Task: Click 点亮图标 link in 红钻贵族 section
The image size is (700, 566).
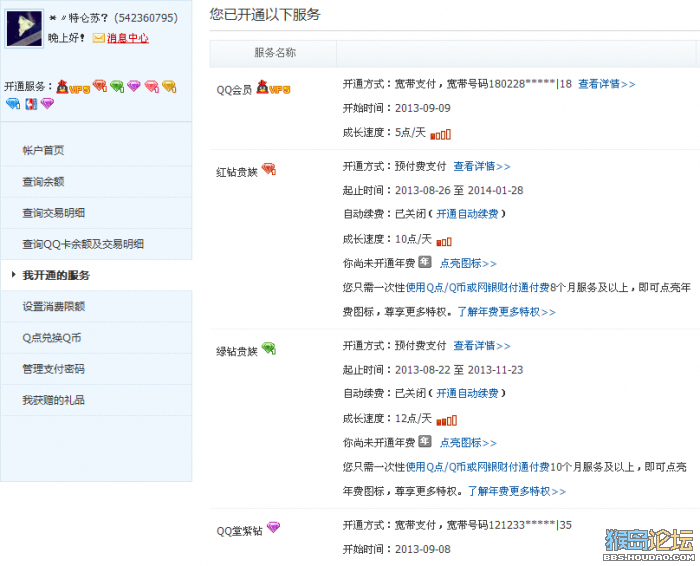Action: (x=467, y=263)
